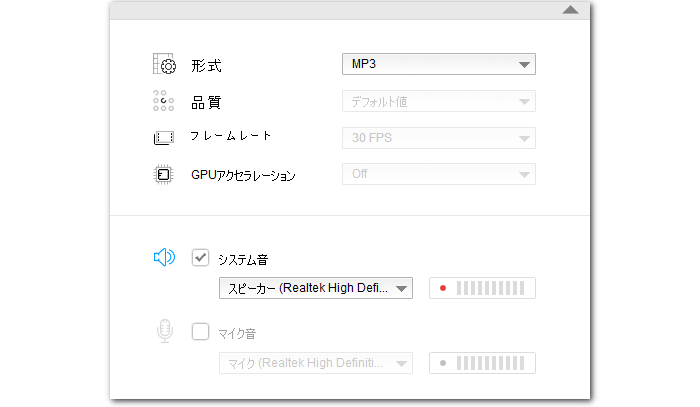Image resolution: width=700 pixels, height=407 pixels.
Task: Collapse the settings panel with top arrow
Action: pos(570,10)
